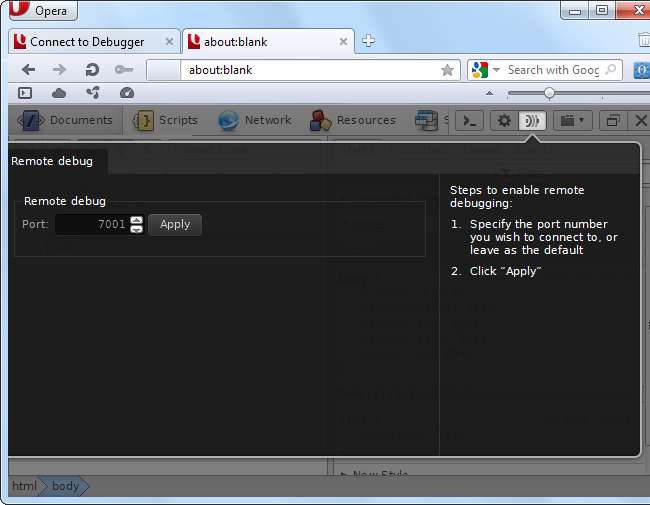This screenshot has width=650, height=505.
Task: Increase the remote debug port number
Action: point(137,220)
